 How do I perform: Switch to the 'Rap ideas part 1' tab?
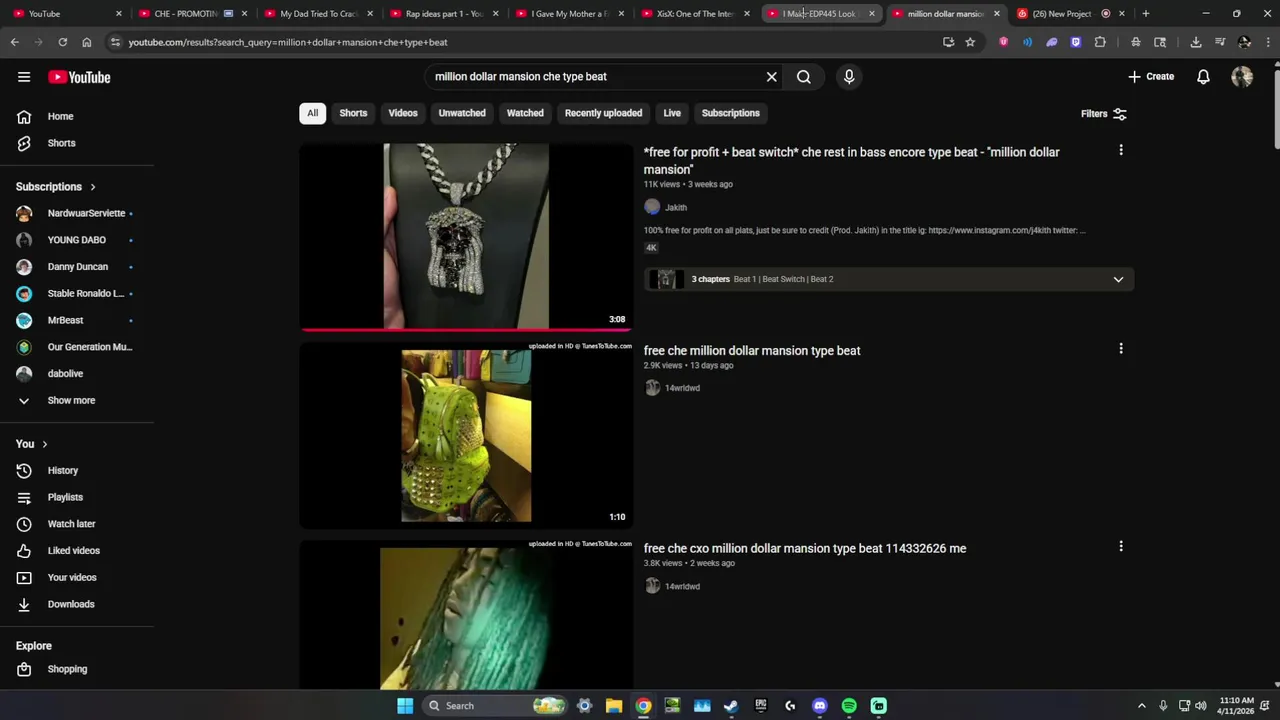444,14
